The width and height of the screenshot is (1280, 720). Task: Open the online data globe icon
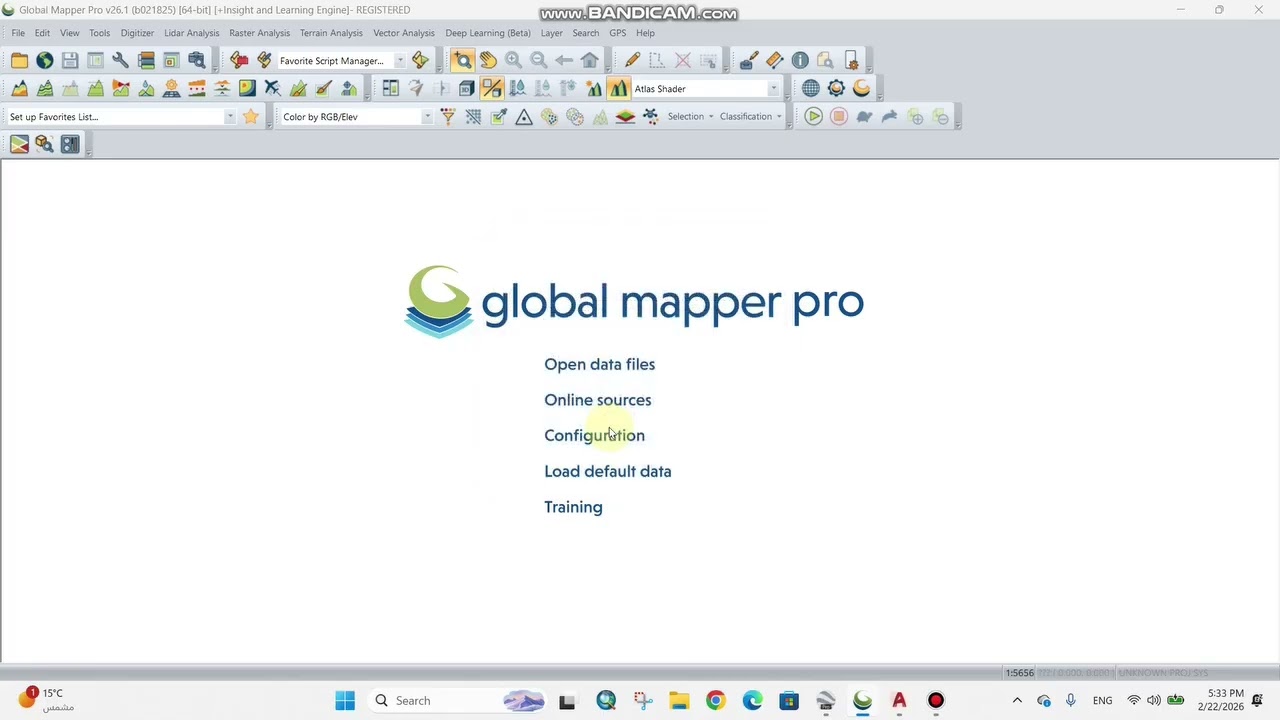coord(45,61)
